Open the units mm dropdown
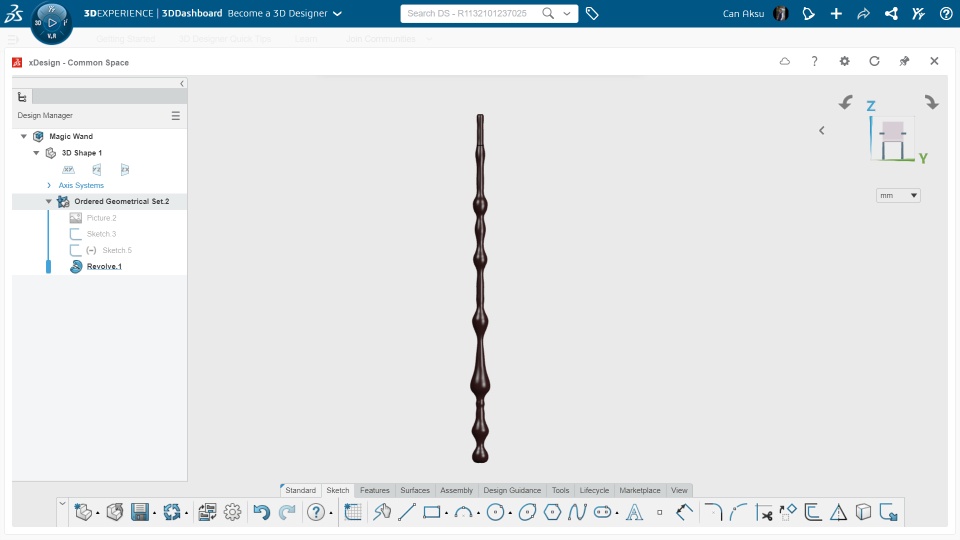 click(x=898, y=195)
